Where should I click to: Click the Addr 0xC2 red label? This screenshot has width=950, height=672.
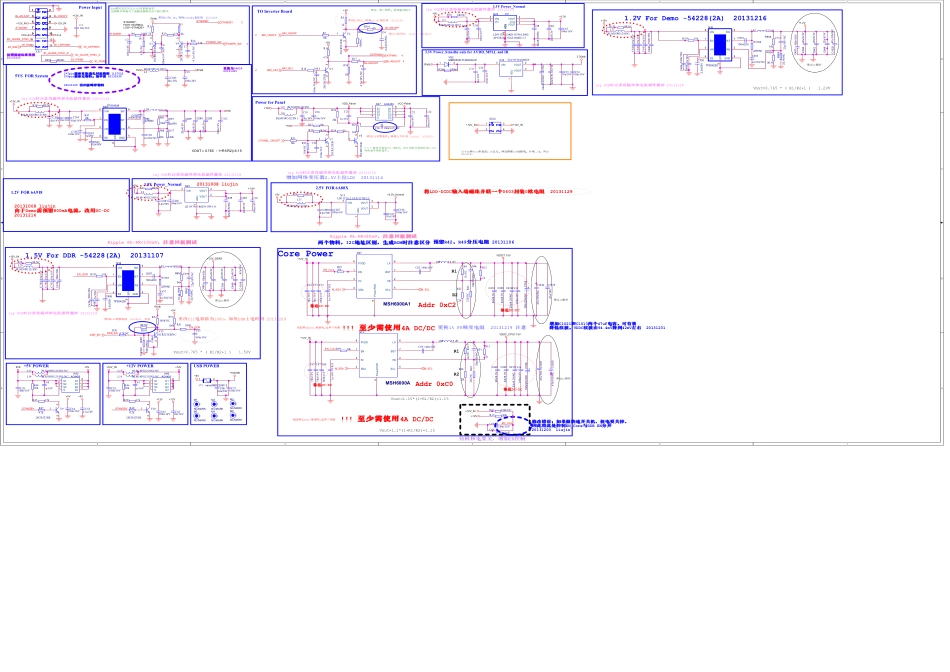[436, 304]
